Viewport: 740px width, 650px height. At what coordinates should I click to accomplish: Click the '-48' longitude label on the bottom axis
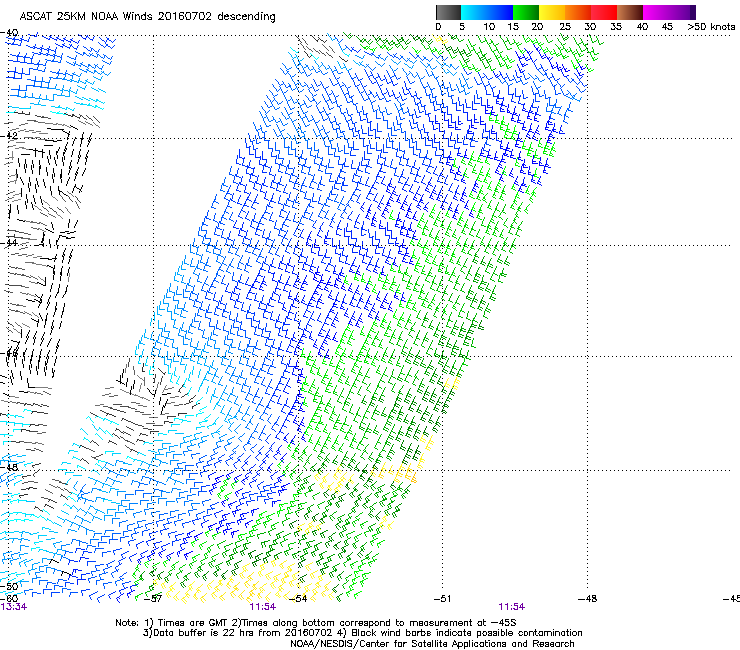tap(587, 599)
